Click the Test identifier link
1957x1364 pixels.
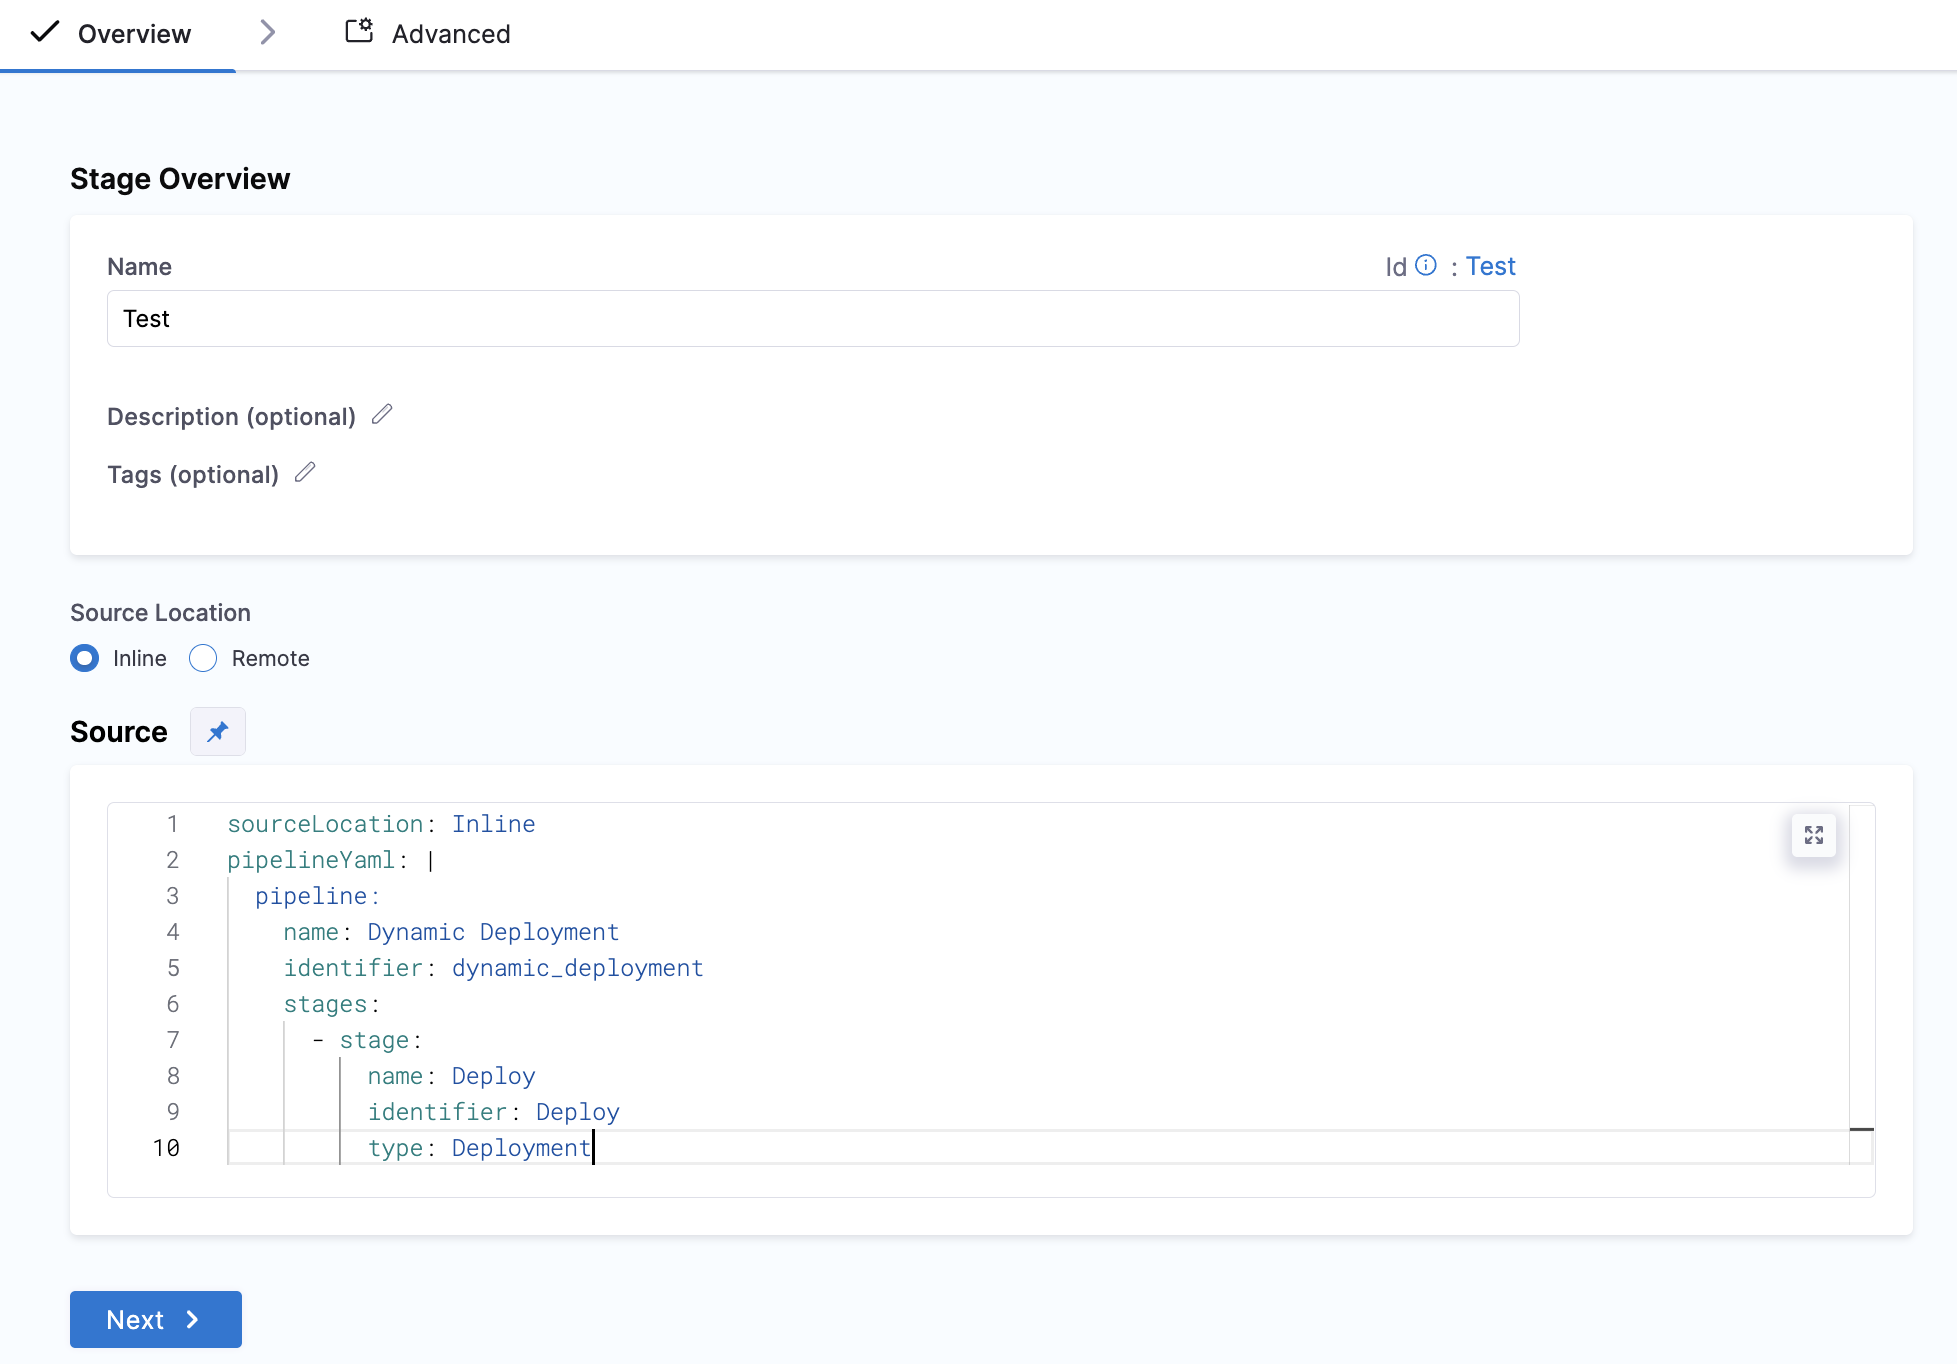pyautogui.click(x=1490, y=266)
